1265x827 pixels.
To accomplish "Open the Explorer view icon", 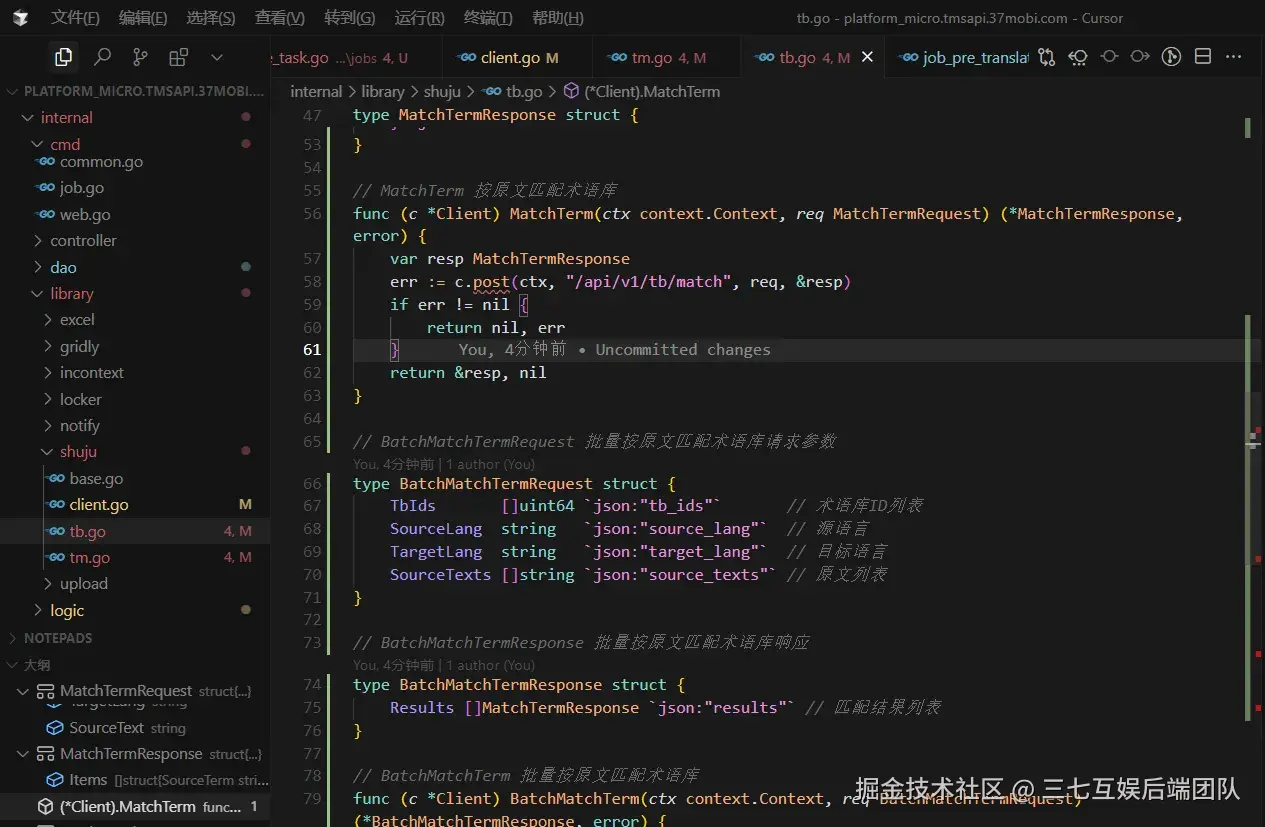I will (x=64, y=57).
